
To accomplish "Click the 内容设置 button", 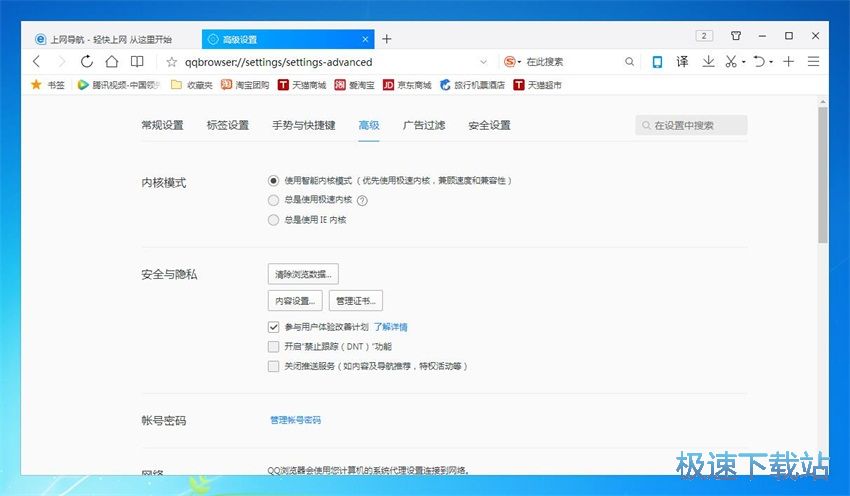I will coord(295,301).
